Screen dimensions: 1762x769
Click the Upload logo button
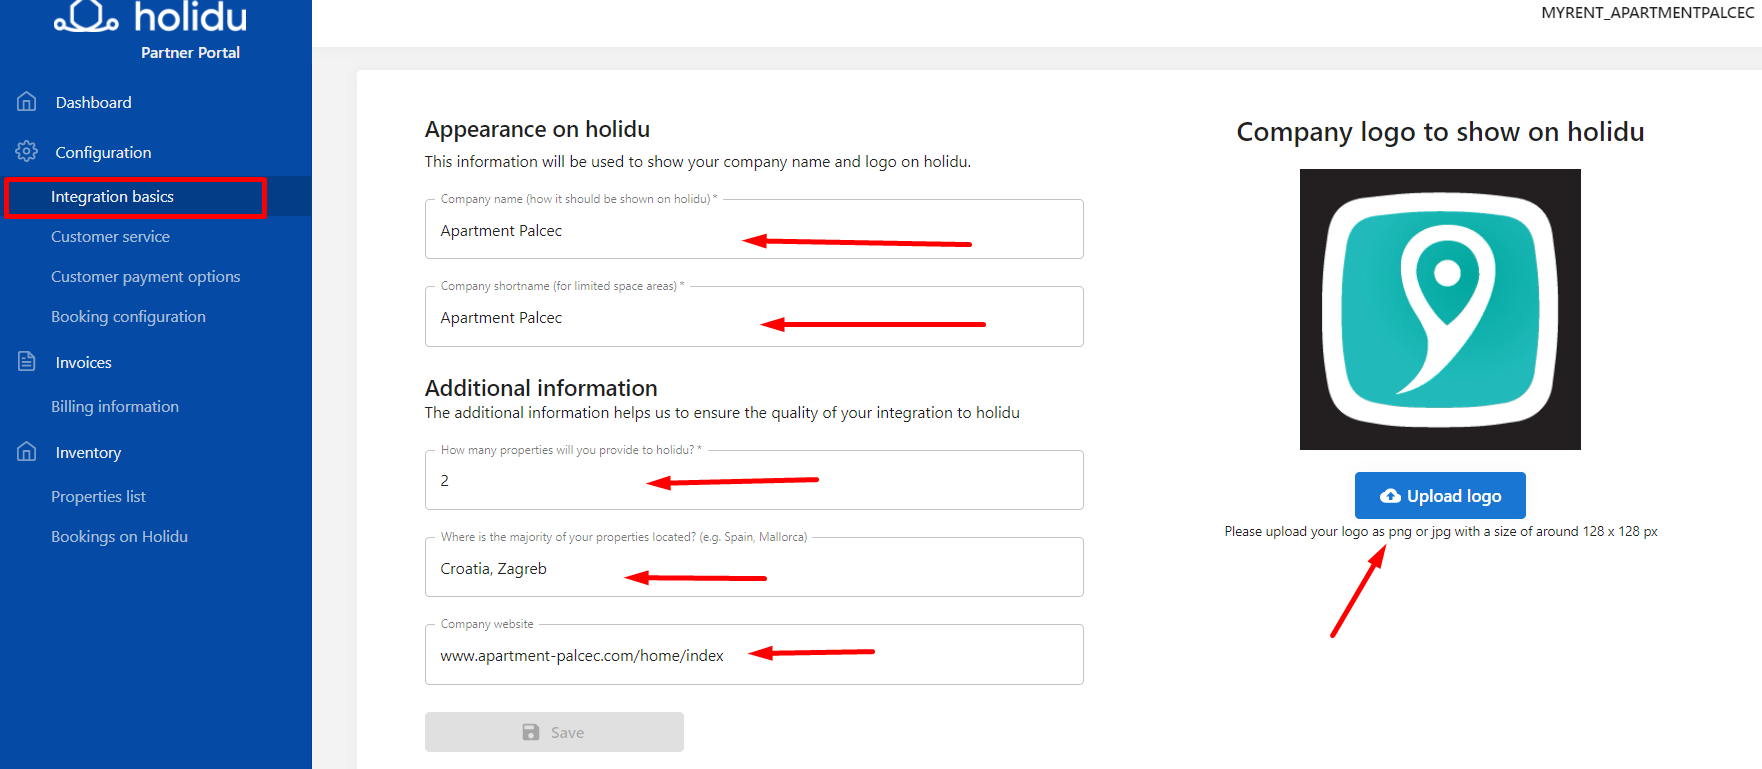(1440, 496)
